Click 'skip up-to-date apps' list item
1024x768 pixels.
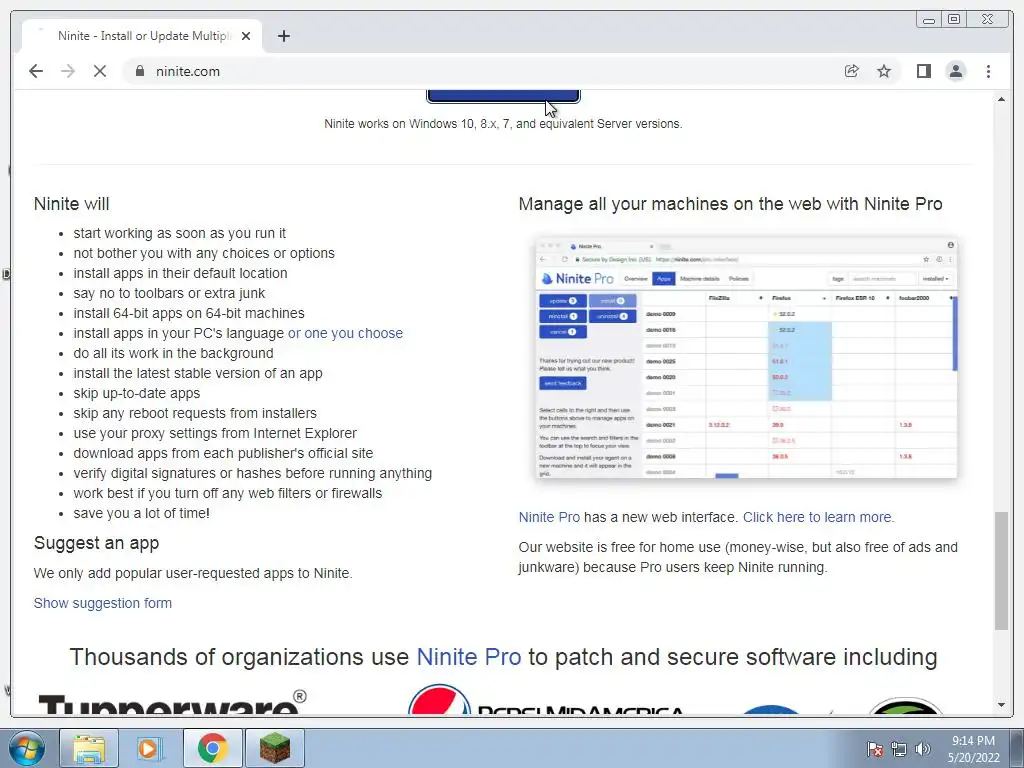click(136, 393)
